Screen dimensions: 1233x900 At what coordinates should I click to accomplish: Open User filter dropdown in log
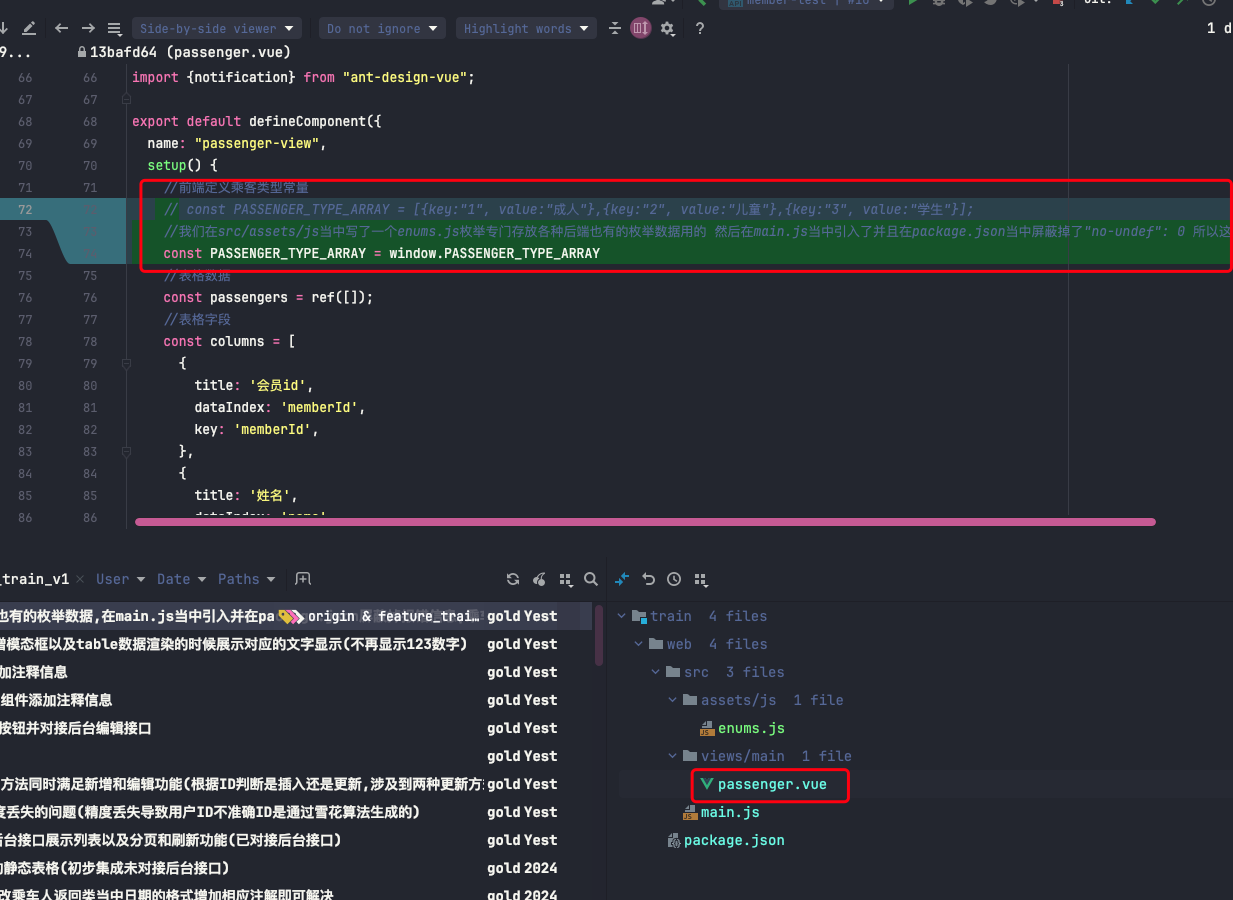pos(120,579)
